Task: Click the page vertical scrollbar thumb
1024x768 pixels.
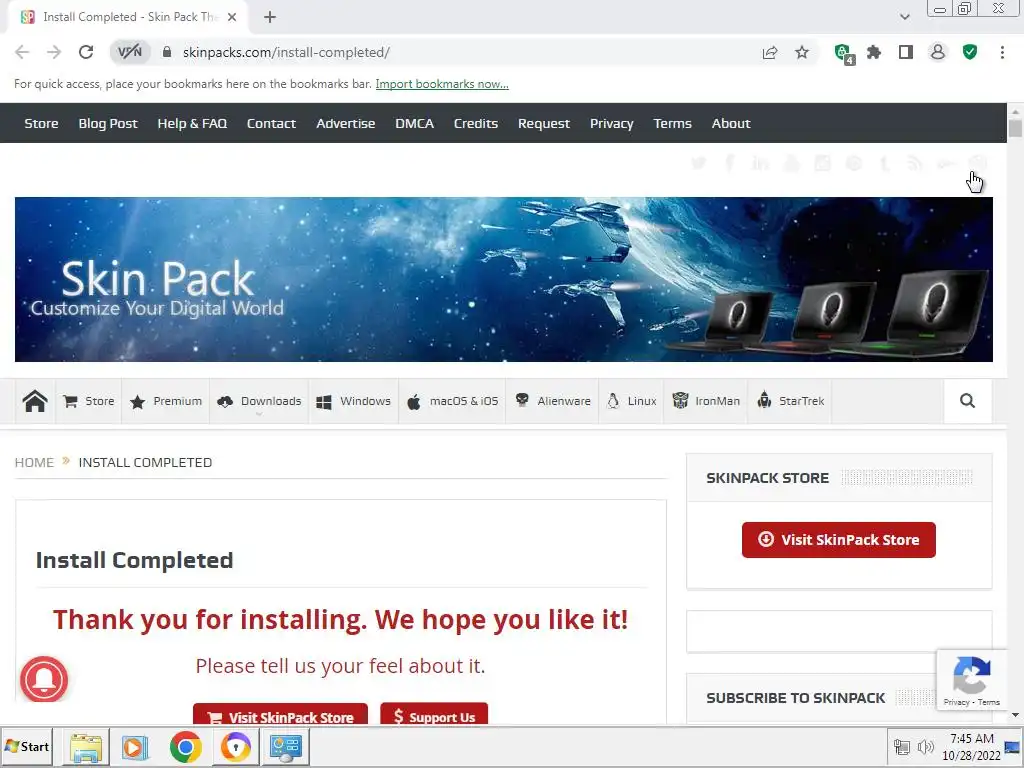Action: [x=1015, y=127]
